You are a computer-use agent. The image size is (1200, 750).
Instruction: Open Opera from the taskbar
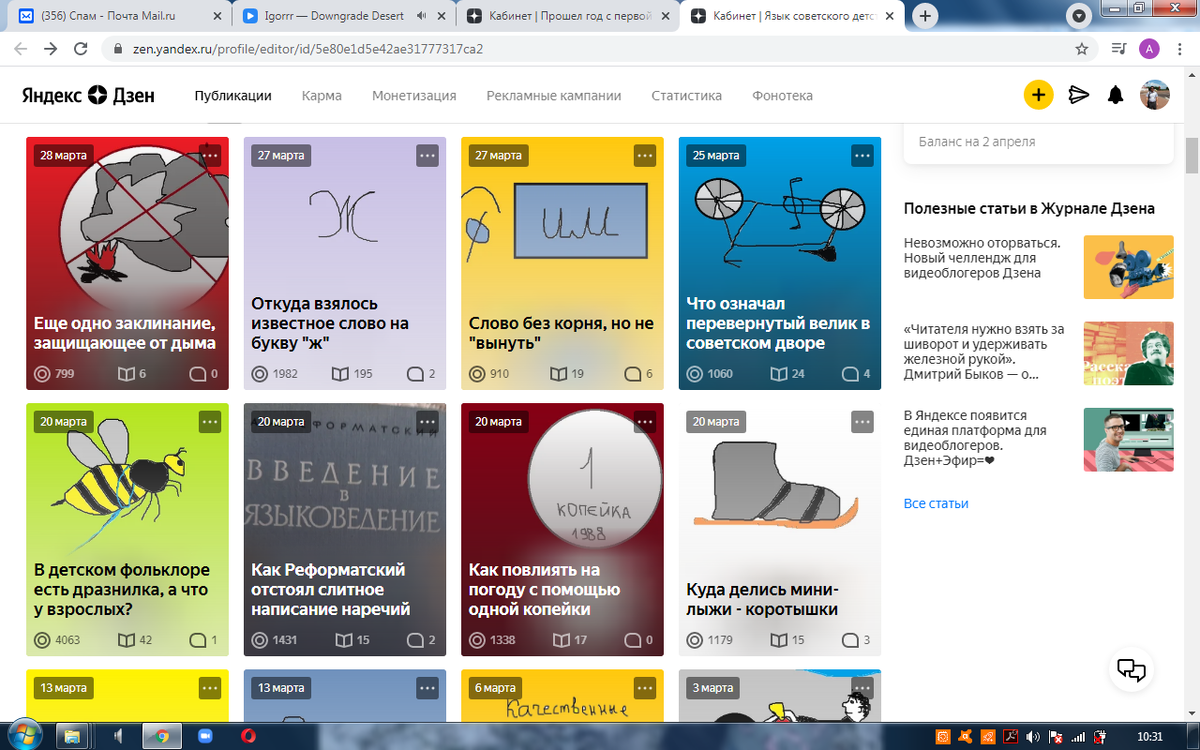coord(248,736)
